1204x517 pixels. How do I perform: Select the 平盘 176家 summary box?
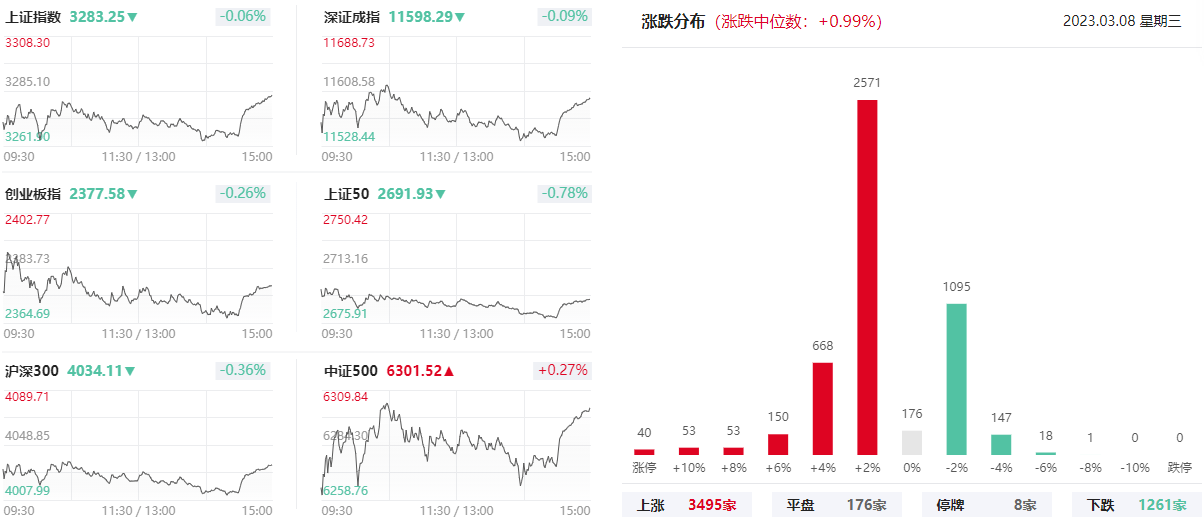pyautogui.click(x=837, y=505)
